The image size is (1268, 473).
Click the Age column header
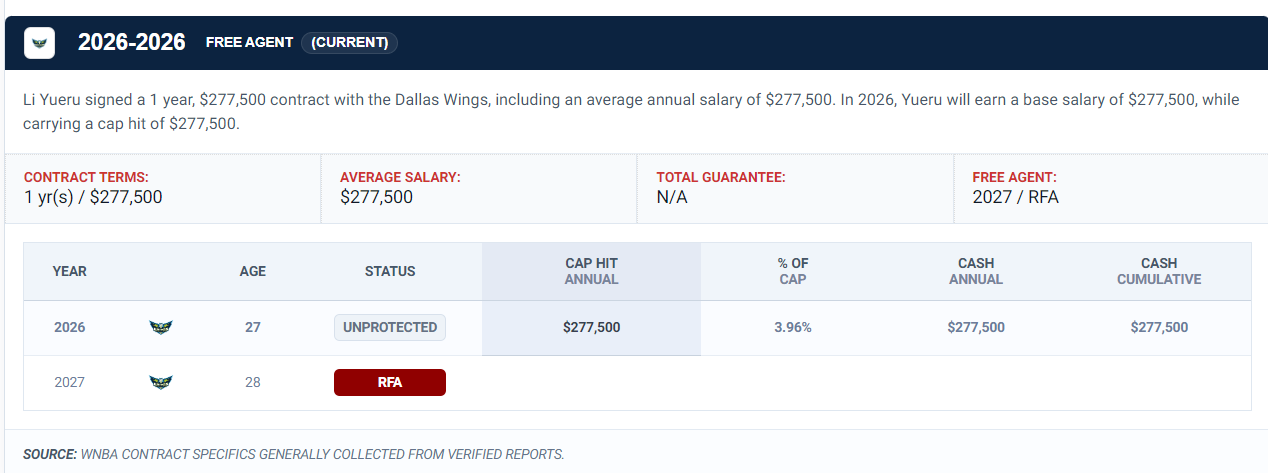[253, 271]
